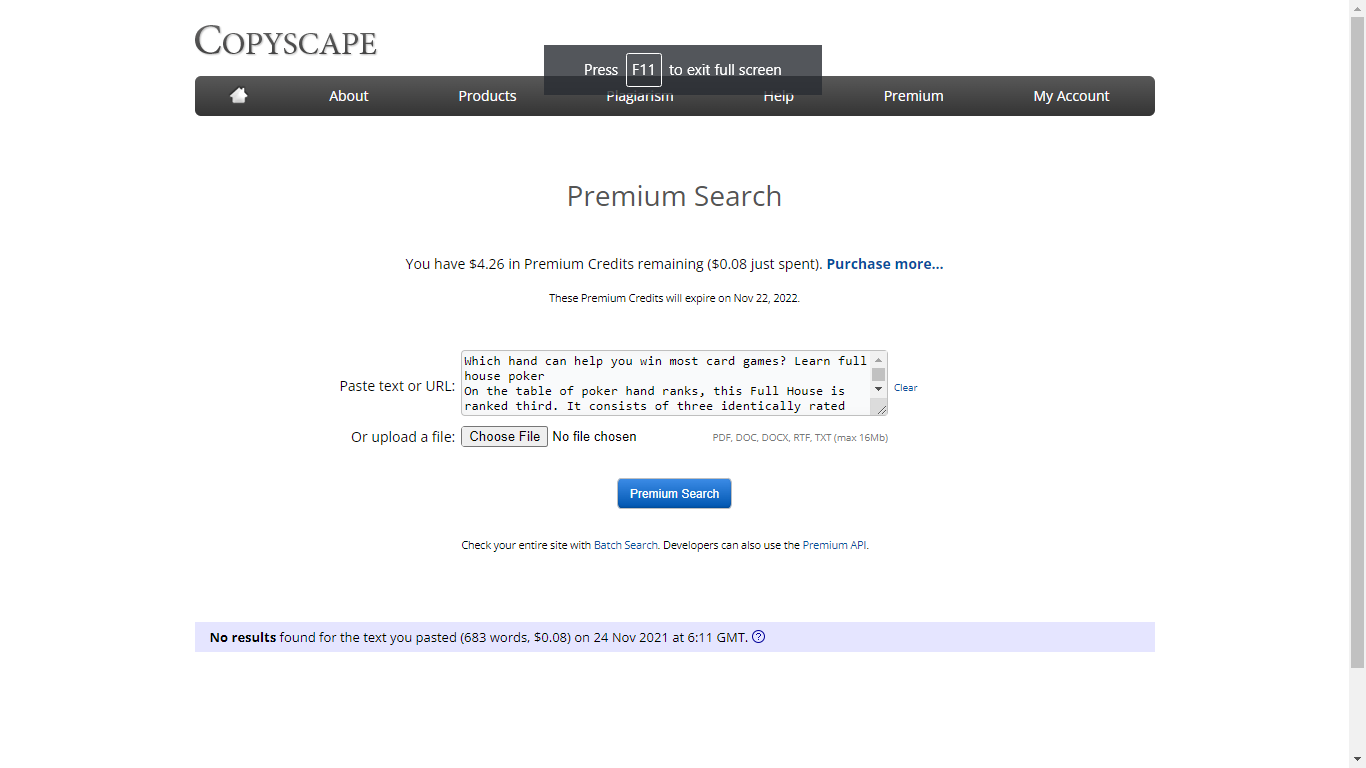Click the page scrollbar down arrow
Viewport: 1366px width, 768px height.
click(x=1357, y=760)
